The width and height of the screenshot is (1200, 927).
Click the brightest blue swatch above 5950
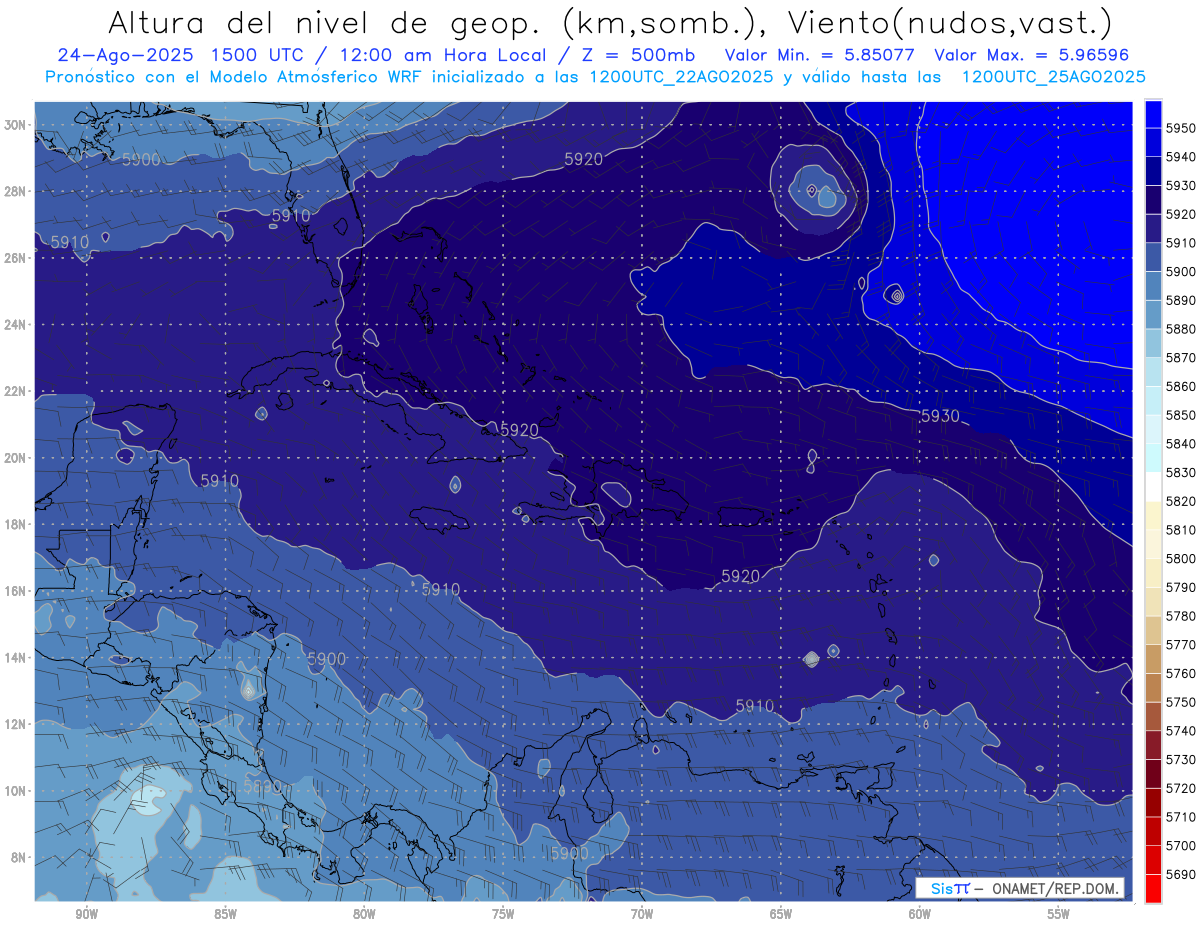point(1153,112)
